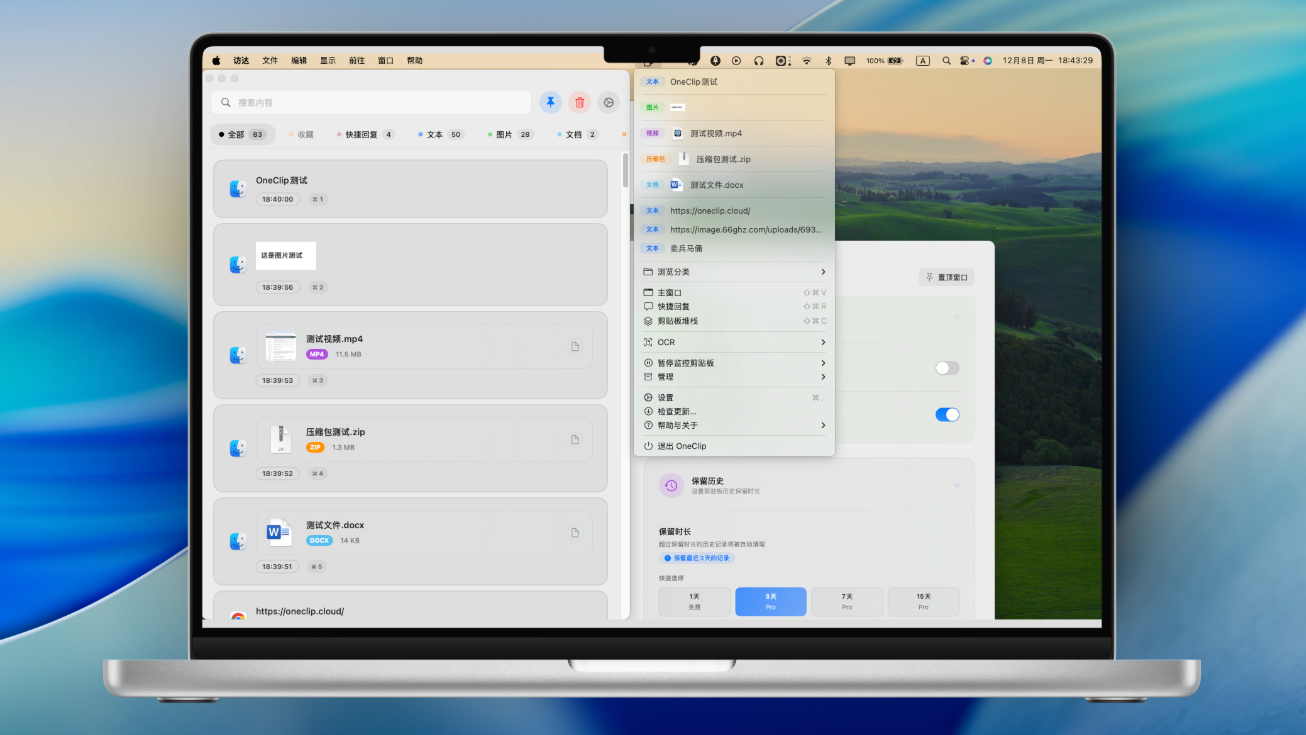1306x735 pixels.
Task: Click the 搜索内容 search input field
Action: (x=370, y=101)
